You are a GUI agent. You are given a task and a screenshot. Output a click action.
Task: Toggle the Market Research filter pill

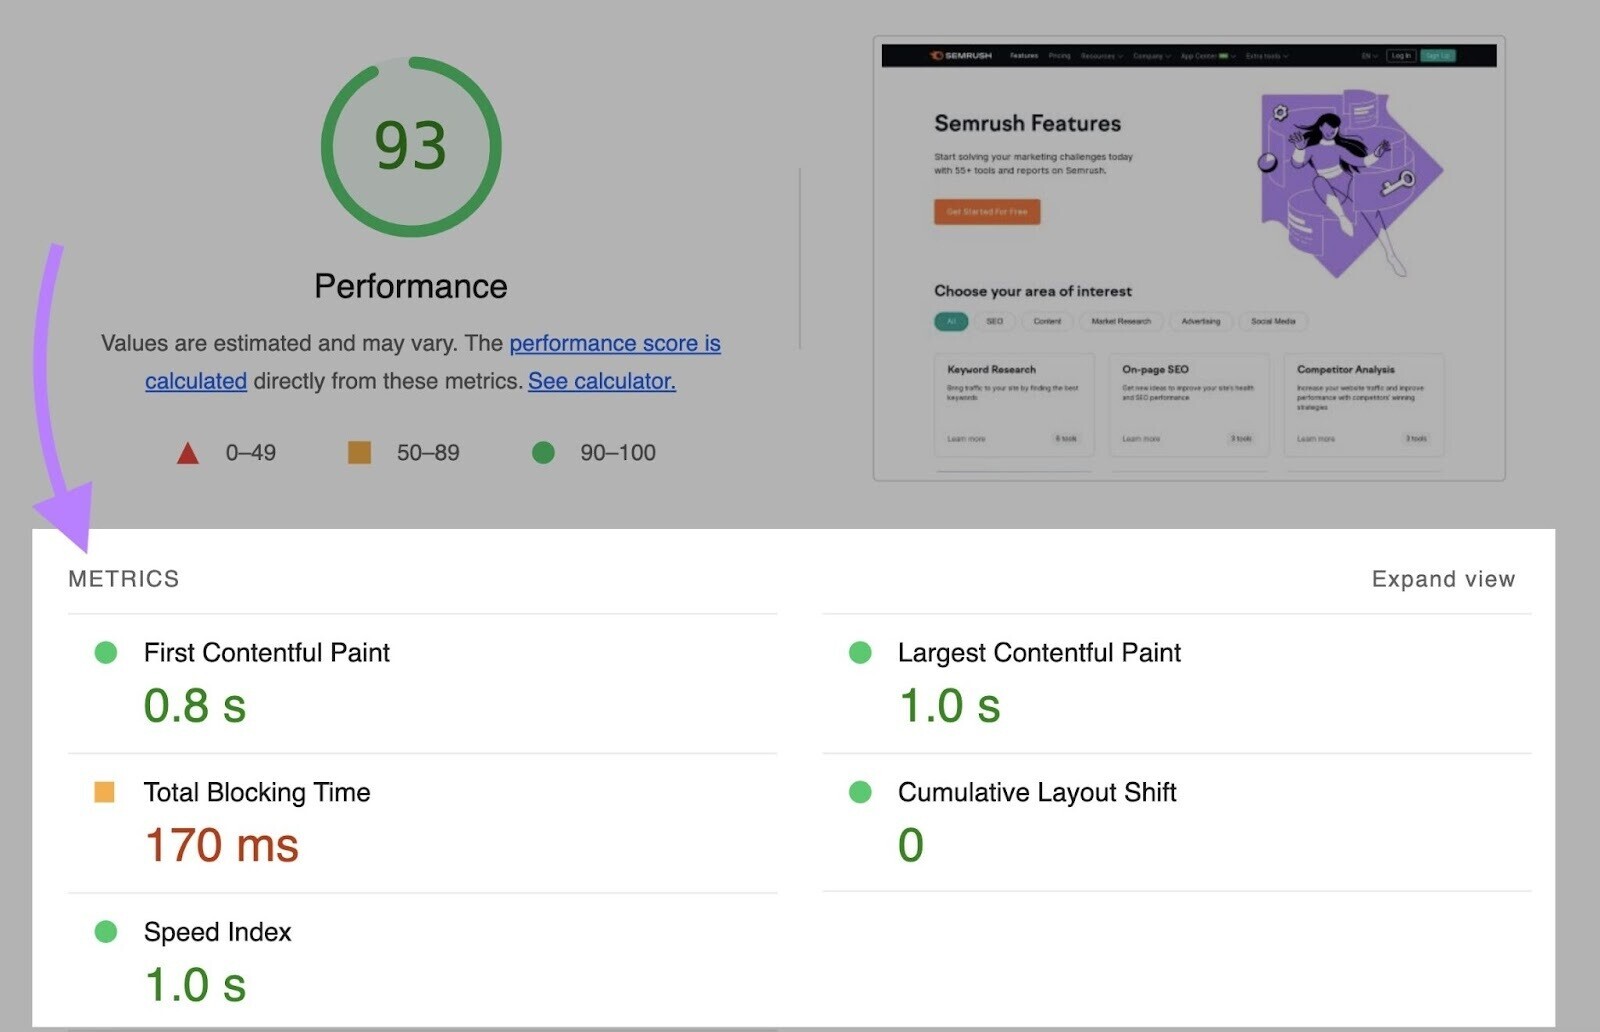(x=1121, y=322)
